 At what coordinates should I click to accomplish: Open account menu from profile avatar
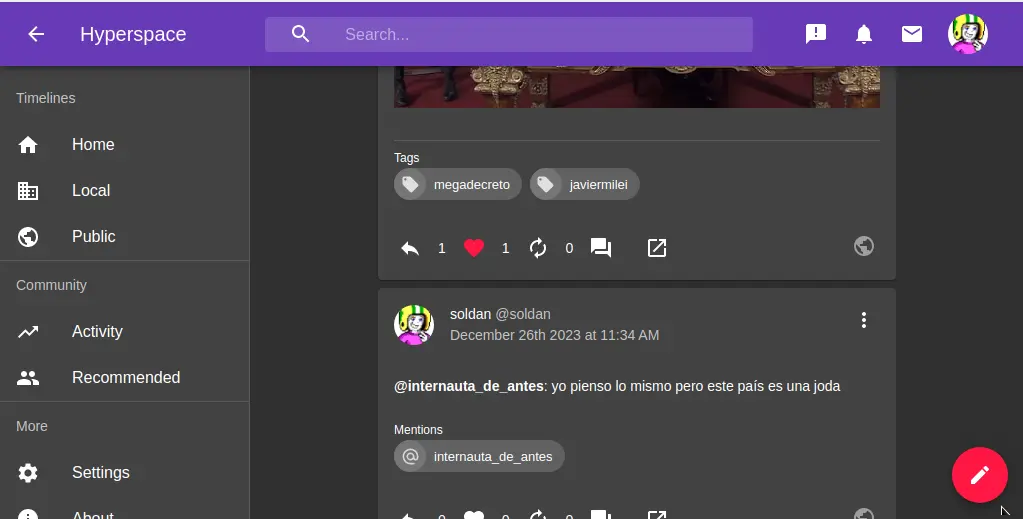(967, 34)
